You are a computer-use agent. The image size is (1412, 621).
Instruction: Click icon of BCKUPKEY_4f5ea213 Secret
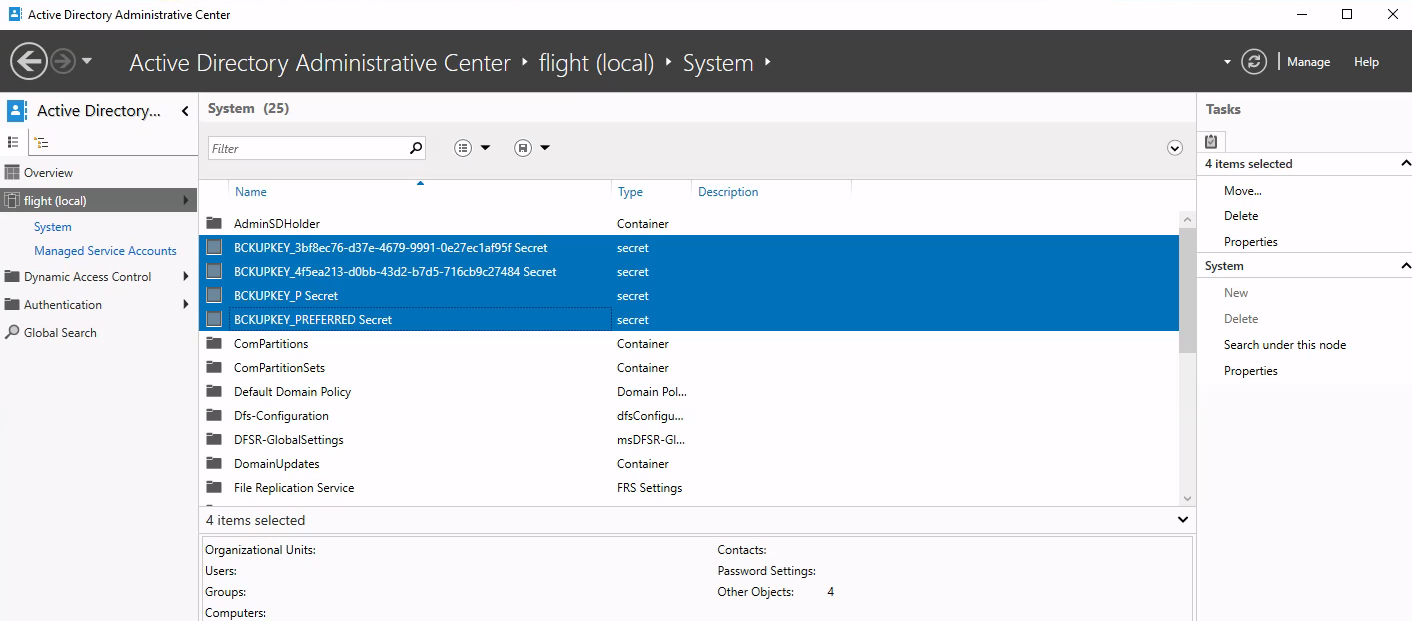click(213, 272)
